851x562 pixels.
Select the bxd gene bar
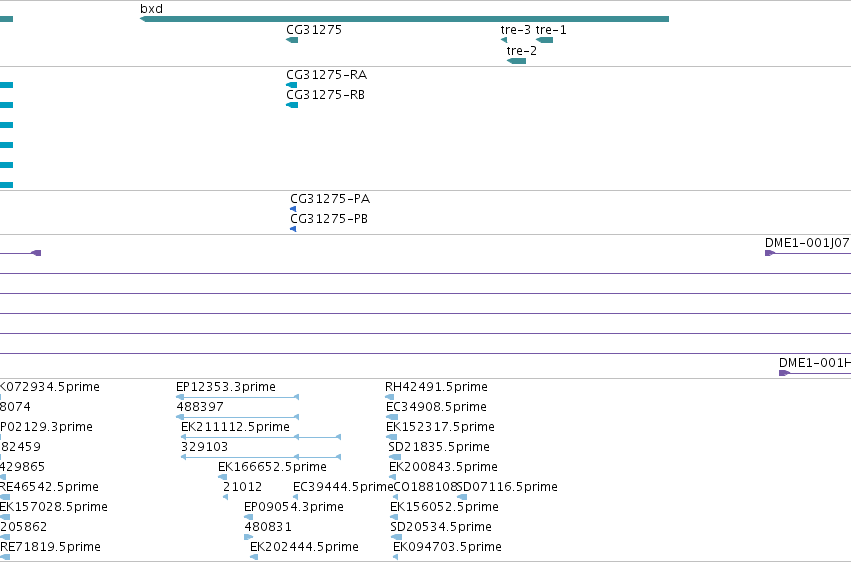click(404, 19)
